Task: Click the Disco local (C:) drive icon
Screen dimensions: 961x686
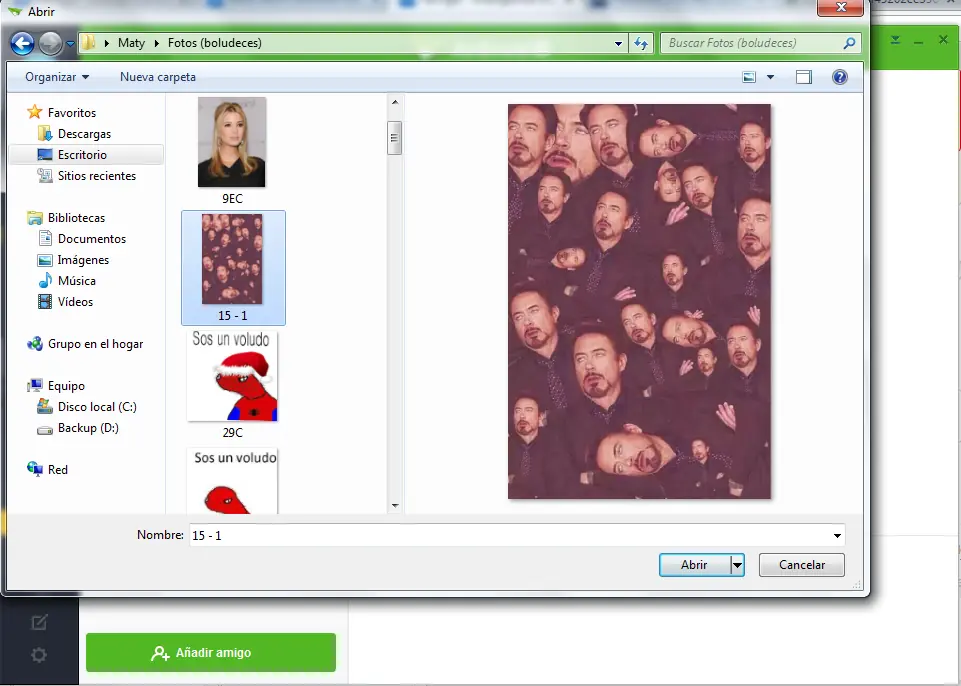Action: (x=45, y=406)
